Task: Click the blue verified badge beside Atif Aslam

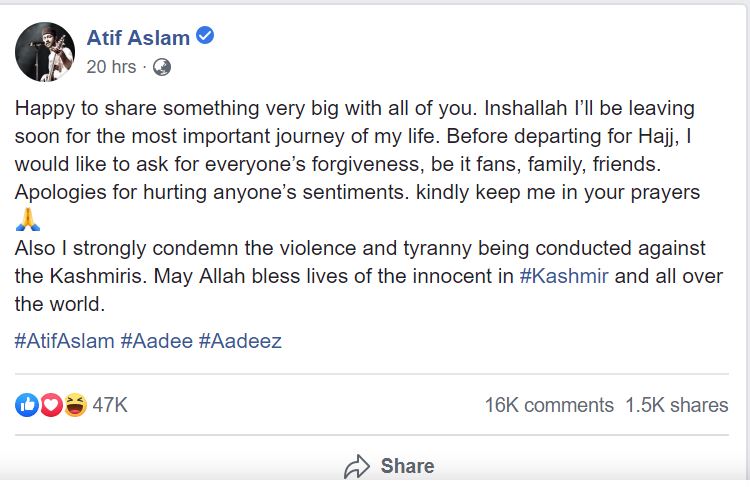Action: (x=206, y=38)
